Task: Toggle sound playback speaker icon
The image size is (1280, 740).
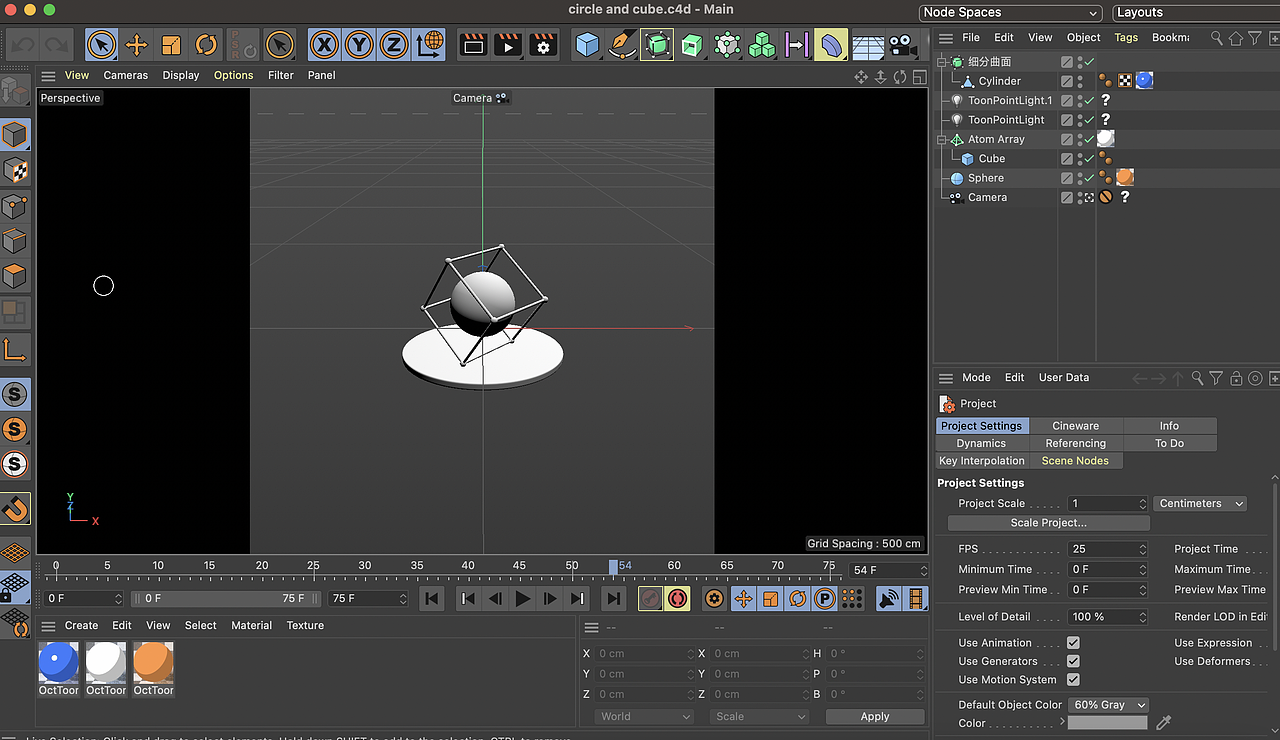Action: (x=888, y=599)
